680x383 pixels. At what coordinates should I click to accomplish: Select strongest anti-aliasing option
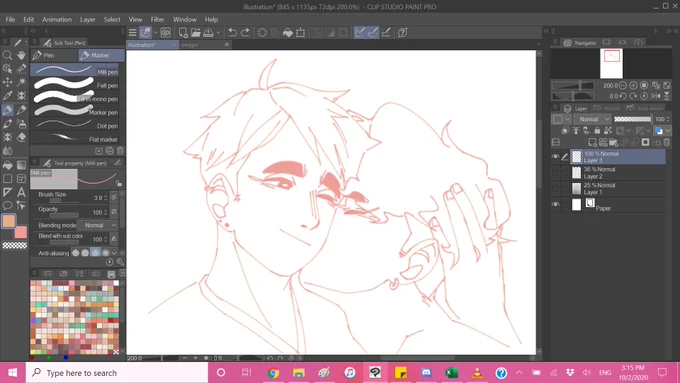point(106,253)
